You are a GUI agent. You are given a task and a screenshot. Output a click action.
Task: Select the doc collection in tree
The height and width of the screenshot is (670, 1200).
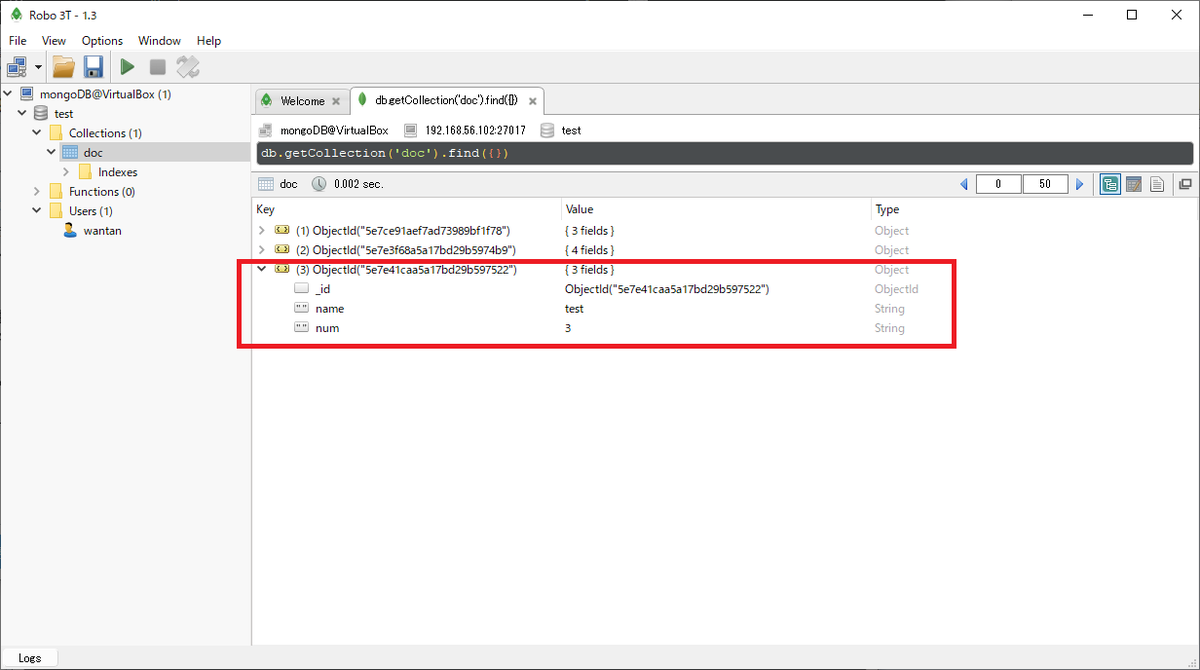[x=93, y=153]
